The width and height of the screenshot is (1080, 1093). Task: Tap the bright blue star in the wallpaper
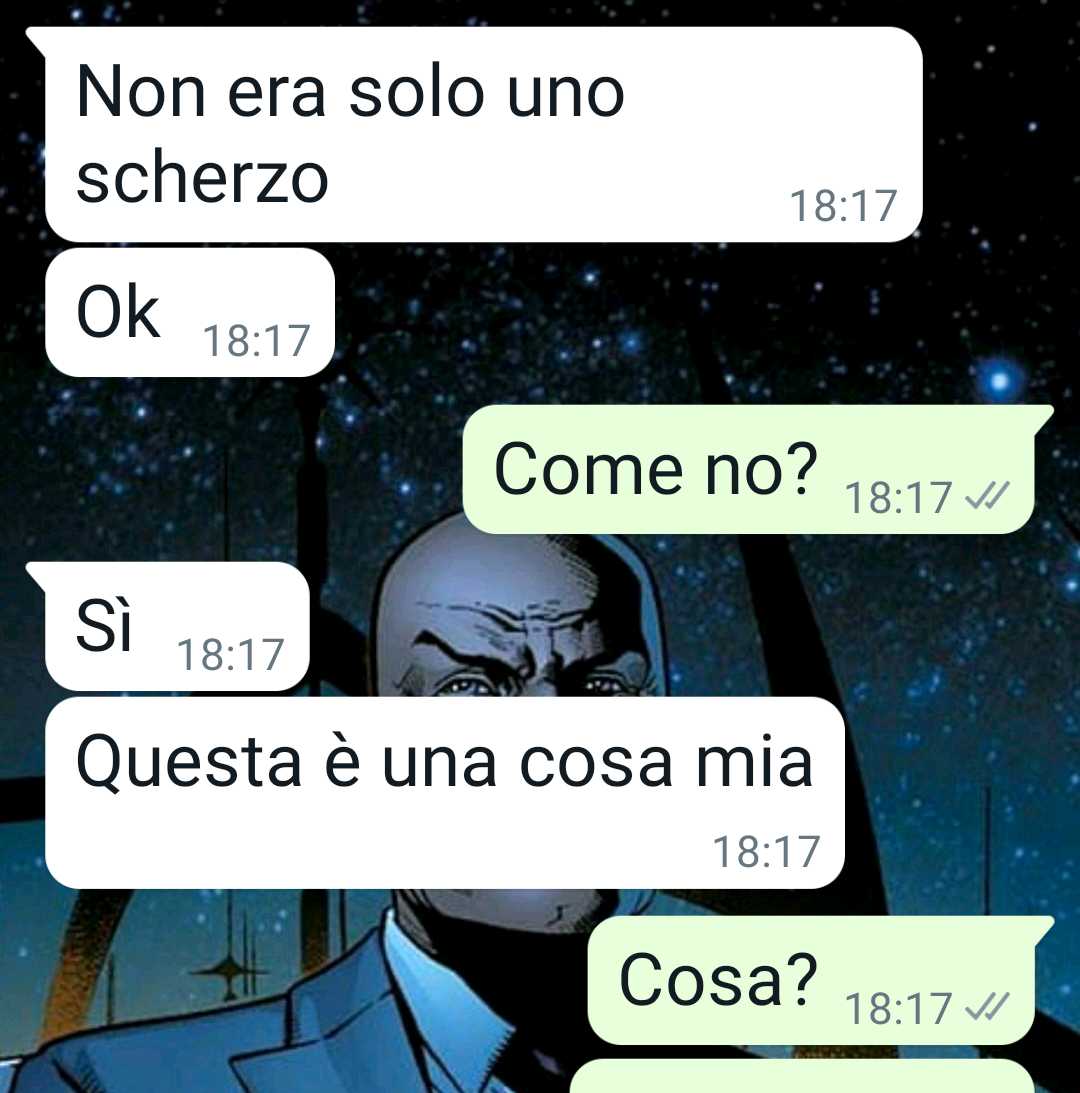point(1000,381)
